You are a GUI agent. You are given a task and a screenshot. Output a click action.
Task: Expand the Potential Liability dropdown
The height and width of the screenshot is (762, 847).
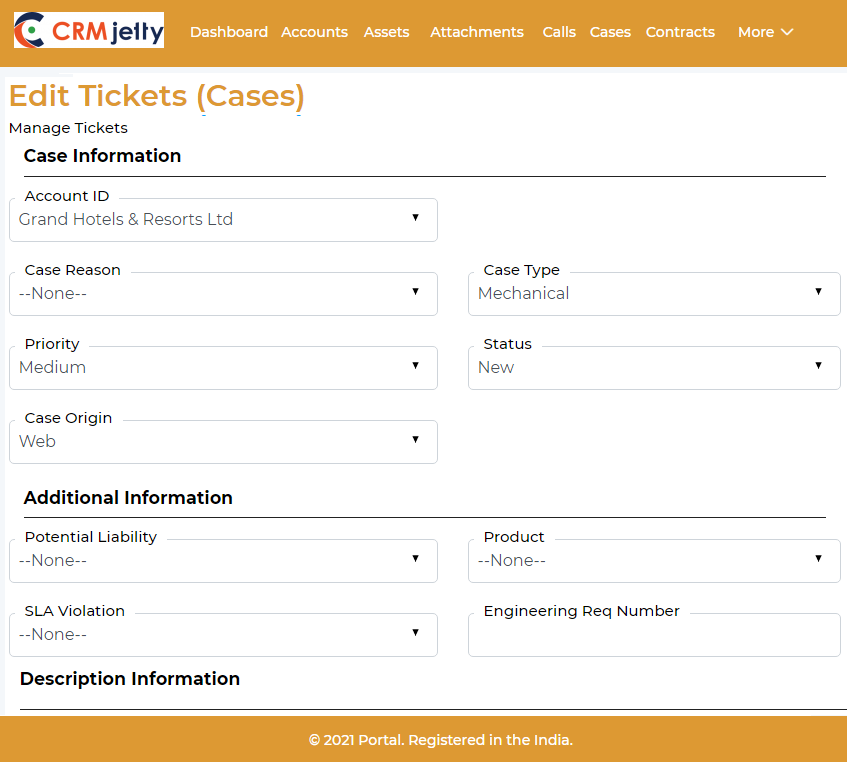tap(223, 561)
